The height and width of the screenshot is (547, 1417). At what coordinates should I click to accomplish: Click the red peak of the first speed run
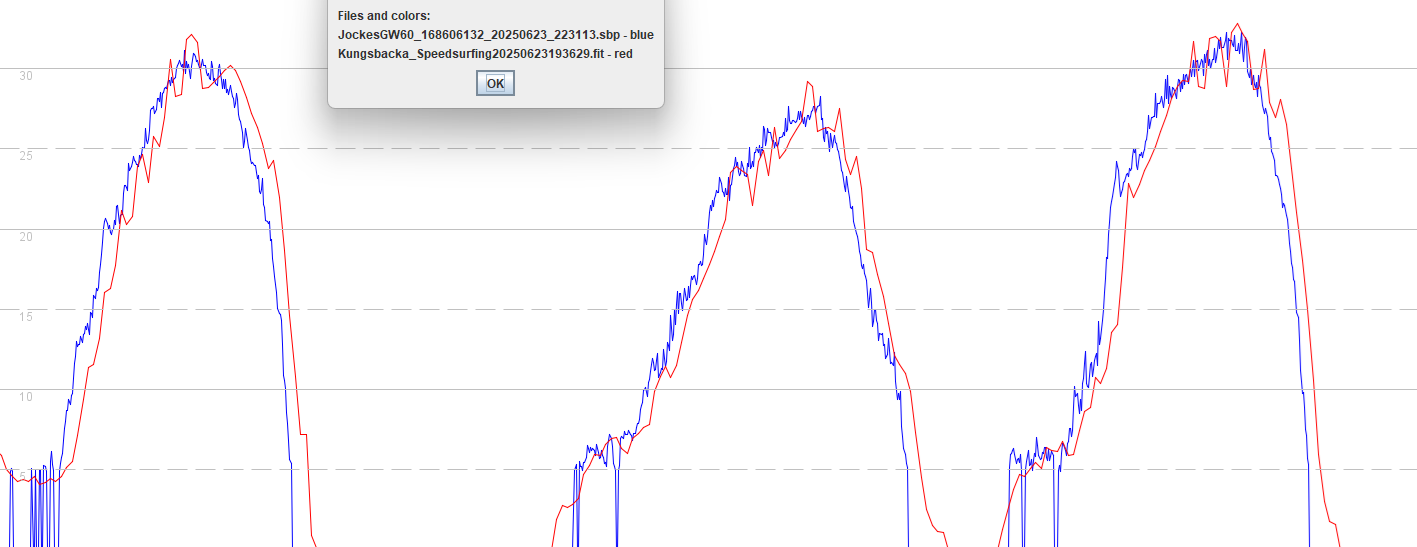coord(189,36)
